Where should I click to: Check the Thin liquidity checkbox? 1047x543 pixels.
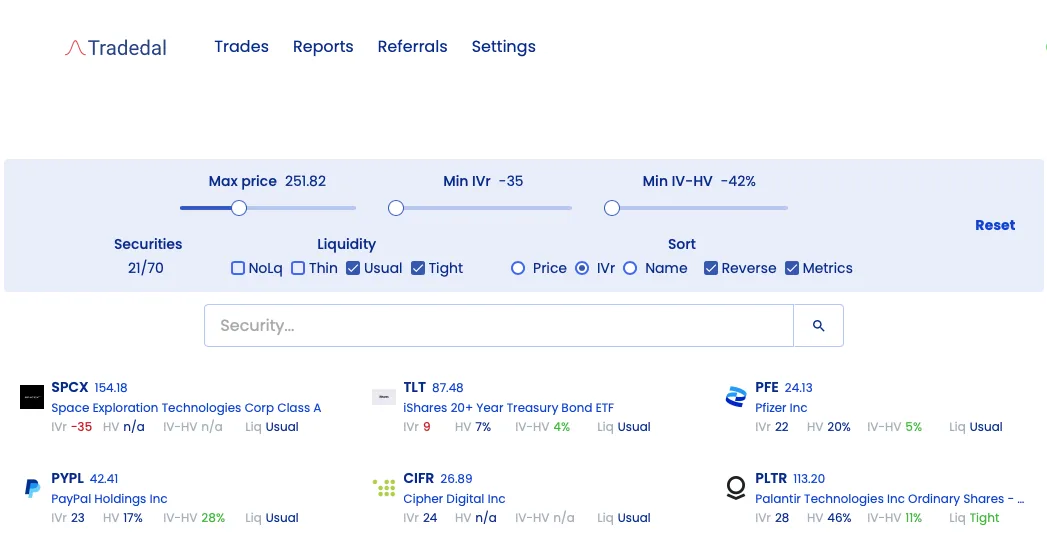click(298, 268)
